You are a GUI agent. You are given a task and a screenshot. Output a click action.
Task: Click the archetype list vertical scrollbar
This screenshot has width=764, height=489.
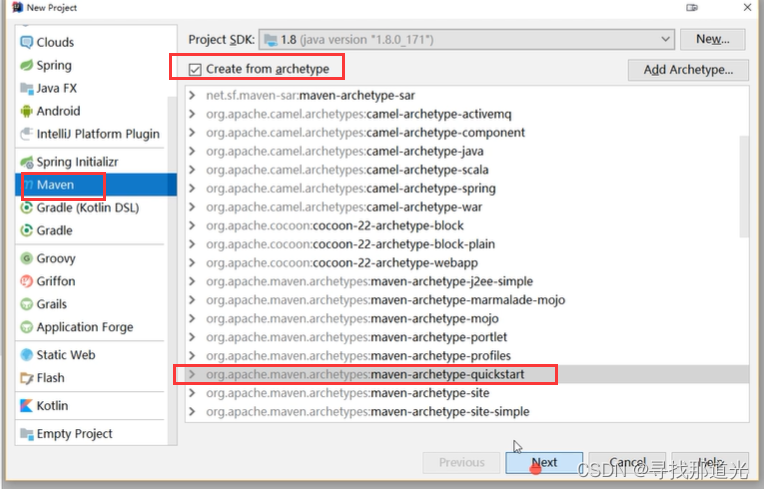click(x=744, y=187)
